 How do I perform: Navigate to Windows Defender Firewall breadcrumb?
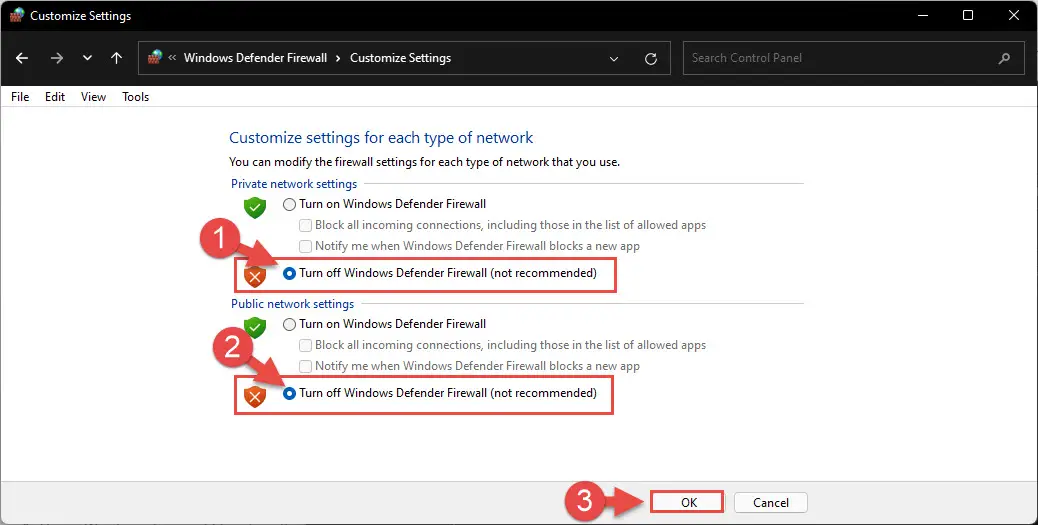click(256, 58)
